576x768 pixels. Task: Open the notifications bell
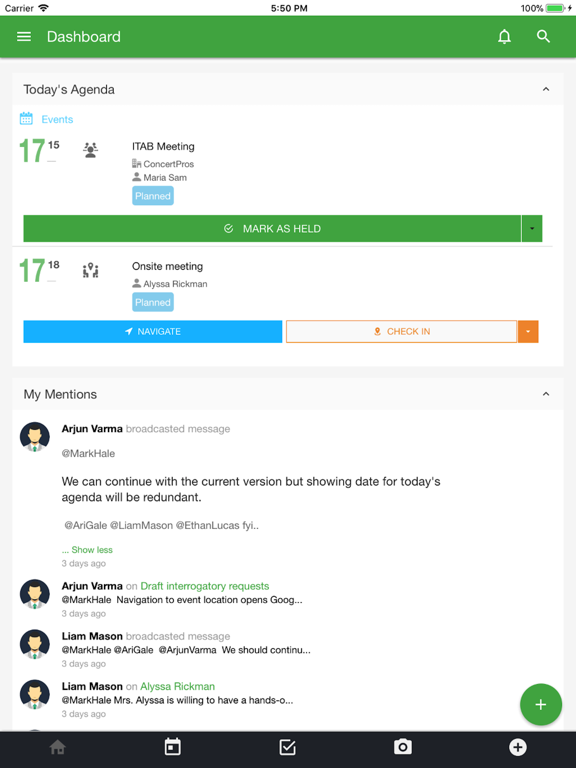click(x=504, y=37)
